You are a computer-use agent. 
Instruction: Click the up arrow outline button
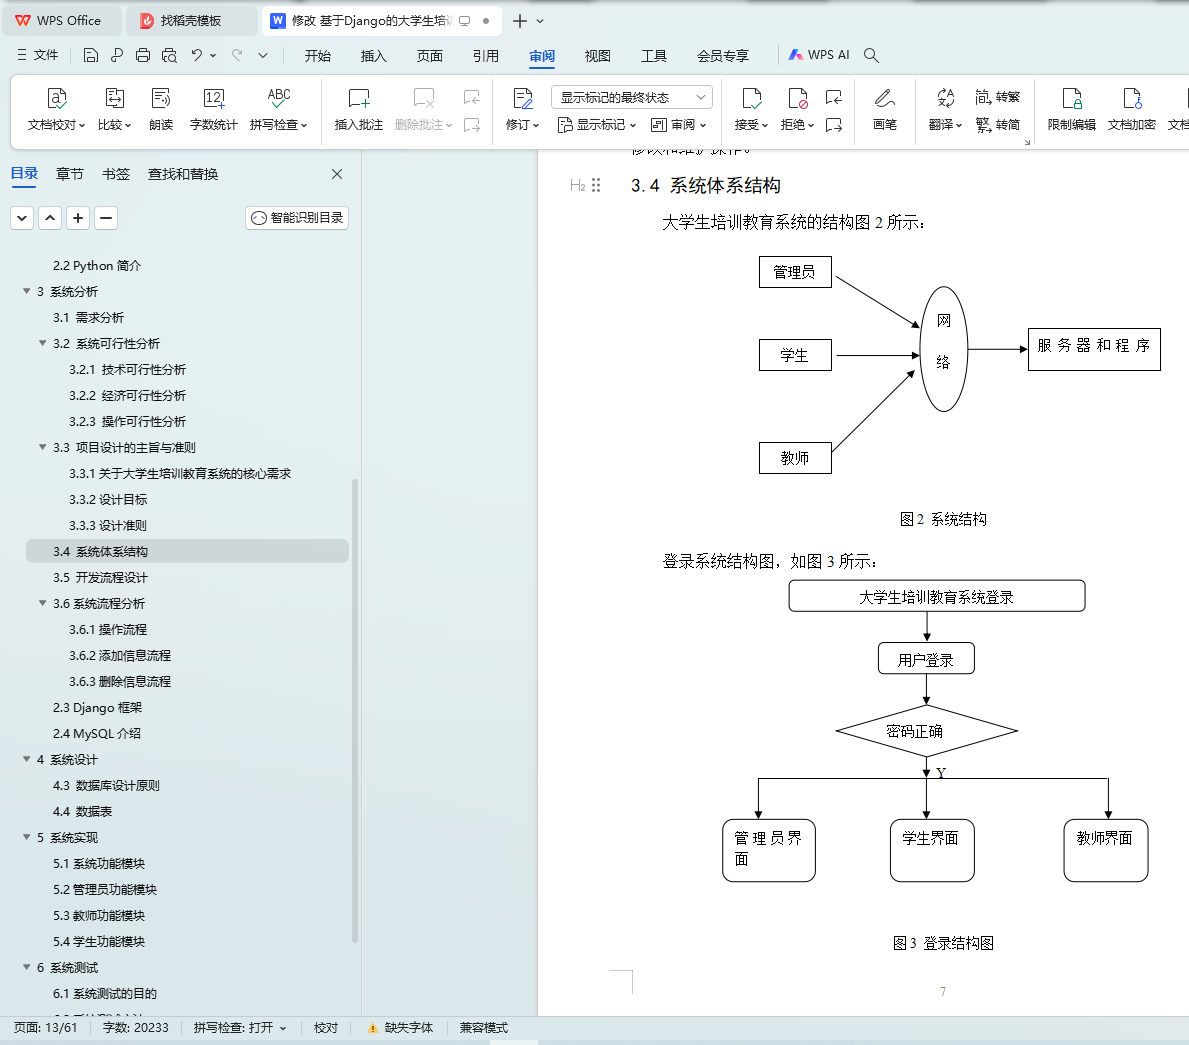[x=50, y=218]
